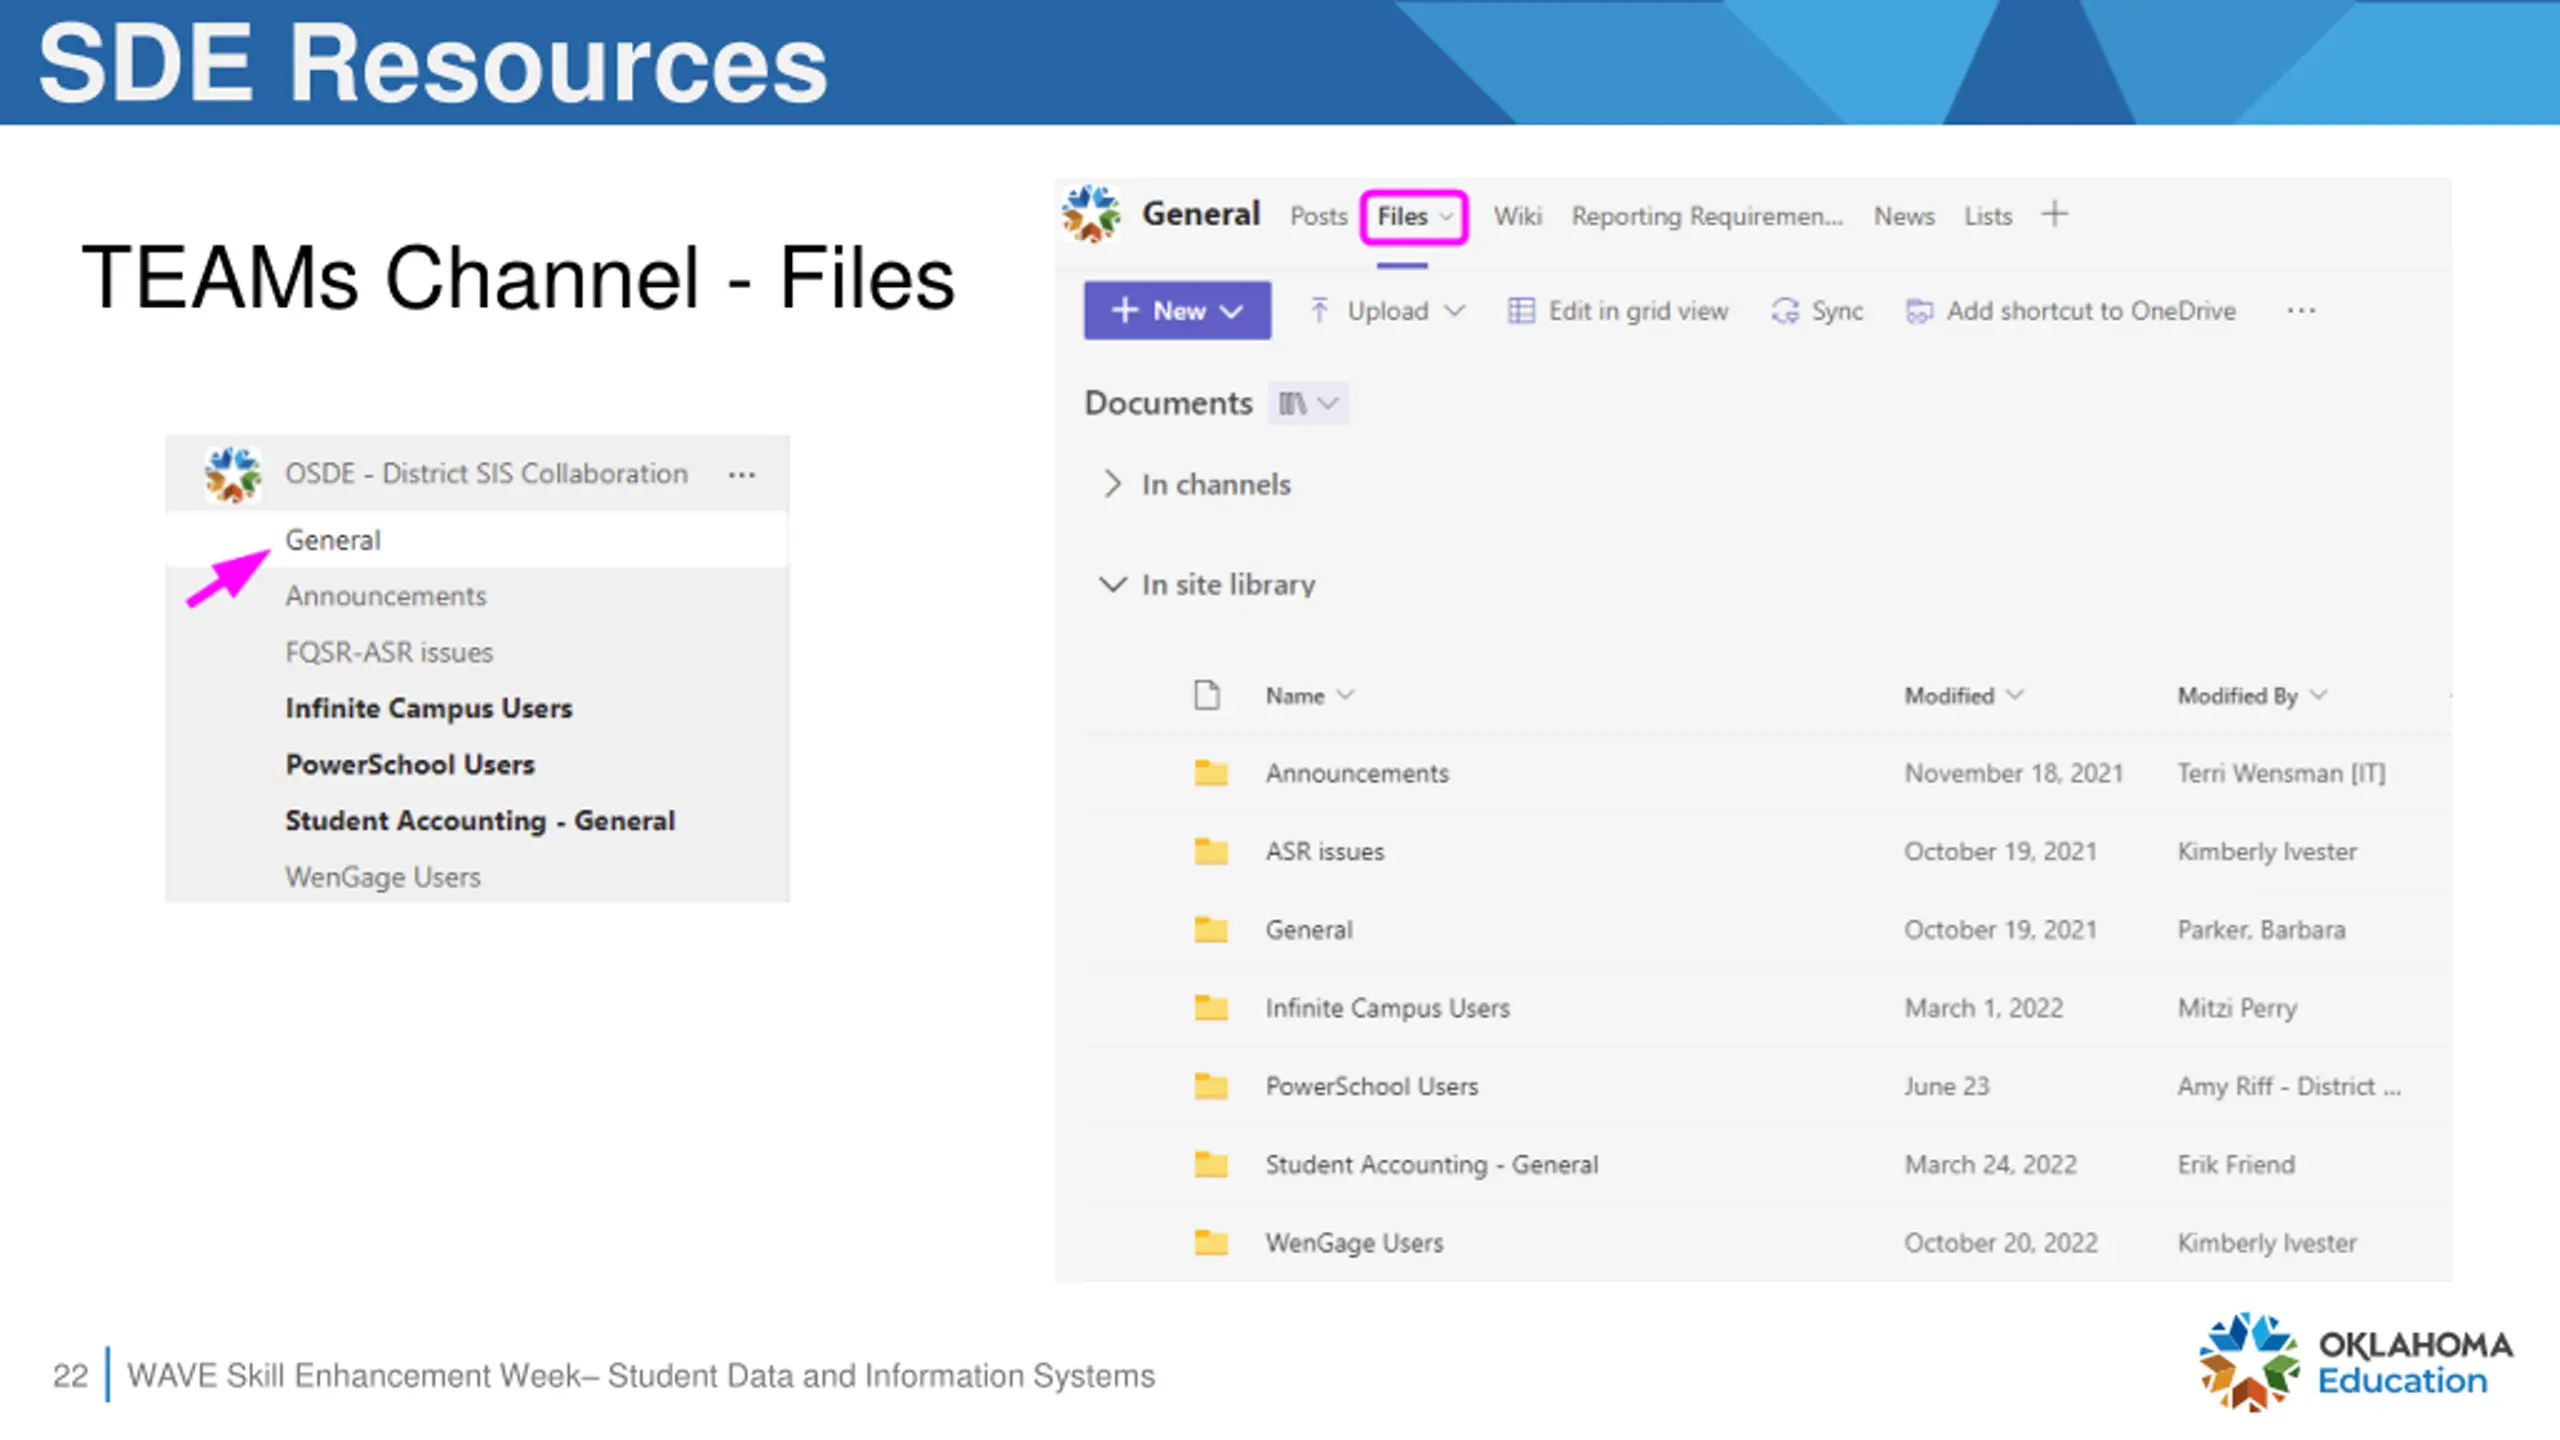Click the October 20, 2022 modified date
The height and width of the screenshot is (1440, 2560).
coord(2001,1242)
